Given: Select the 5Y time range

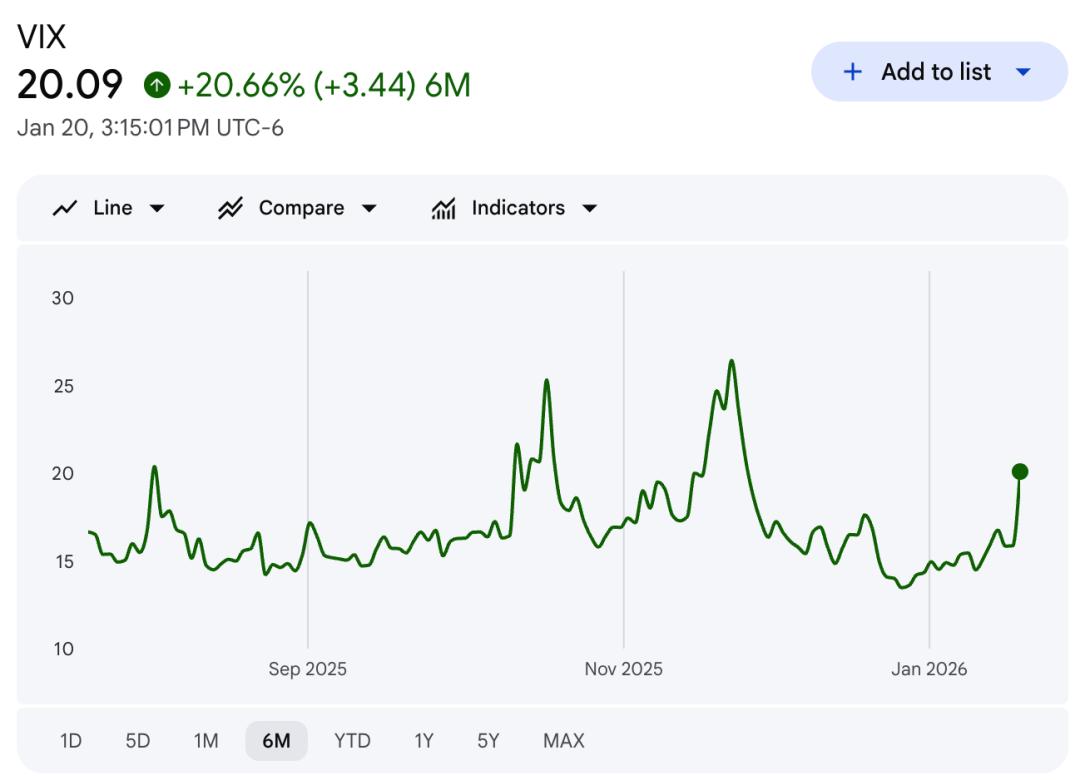Looking at the screenshot, I should (x=488, y=741).
